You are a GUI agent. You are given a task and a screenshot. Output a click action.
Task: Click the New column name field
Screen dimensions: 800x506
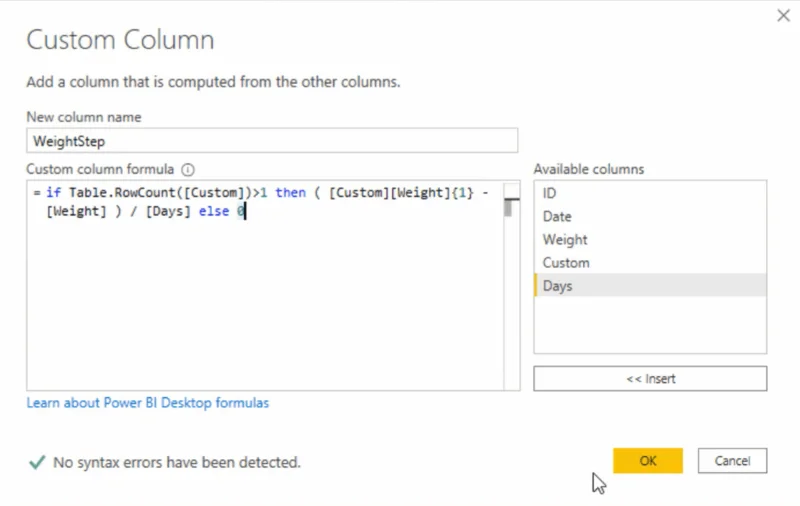tap(272, 141)
